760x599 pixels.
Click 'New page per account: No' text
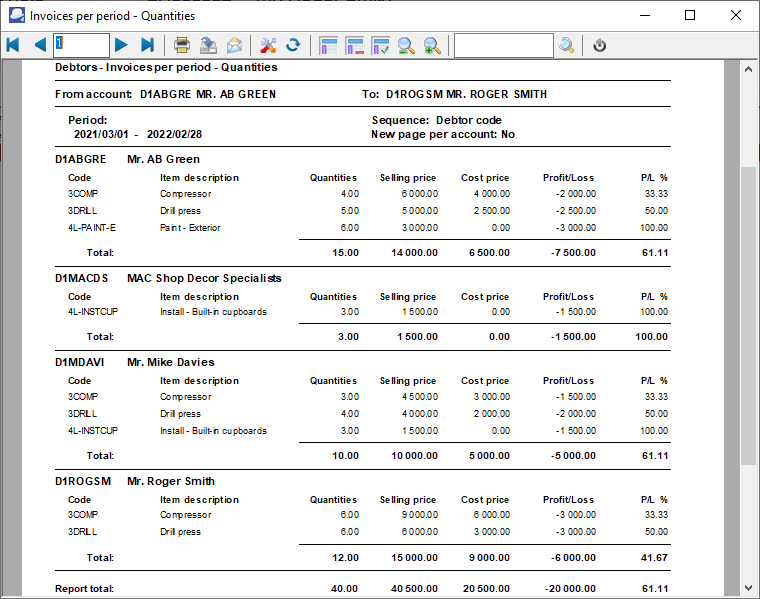pyautogui.click(x=443, y=134)
